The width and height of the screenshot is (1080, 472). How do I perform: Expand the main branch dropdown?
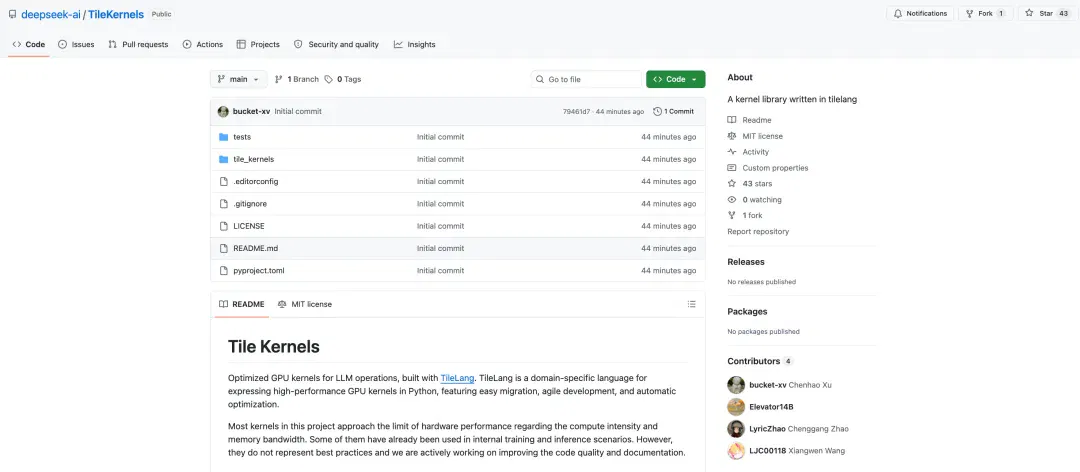click(238, 79)
